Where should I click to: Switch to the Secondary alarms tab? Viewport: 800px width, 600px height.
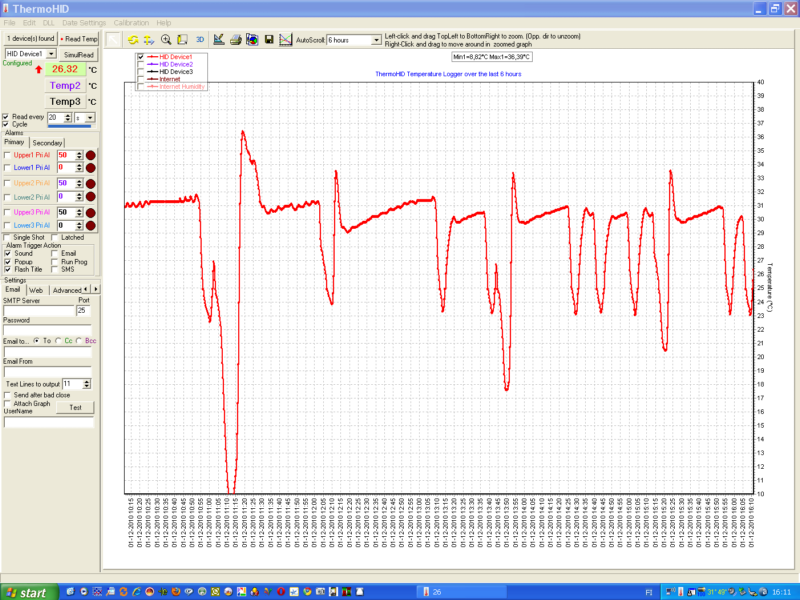(47, 143)
